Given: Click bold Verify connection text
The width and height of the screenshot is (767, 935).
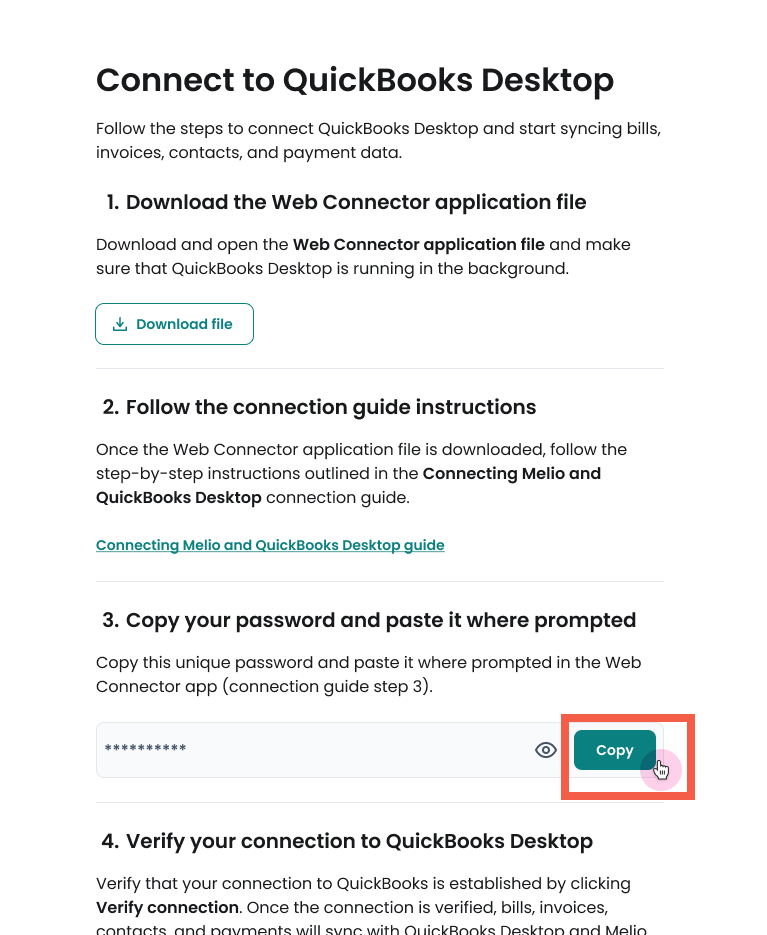Looking at the screenshot, I should tap(167, 908).
